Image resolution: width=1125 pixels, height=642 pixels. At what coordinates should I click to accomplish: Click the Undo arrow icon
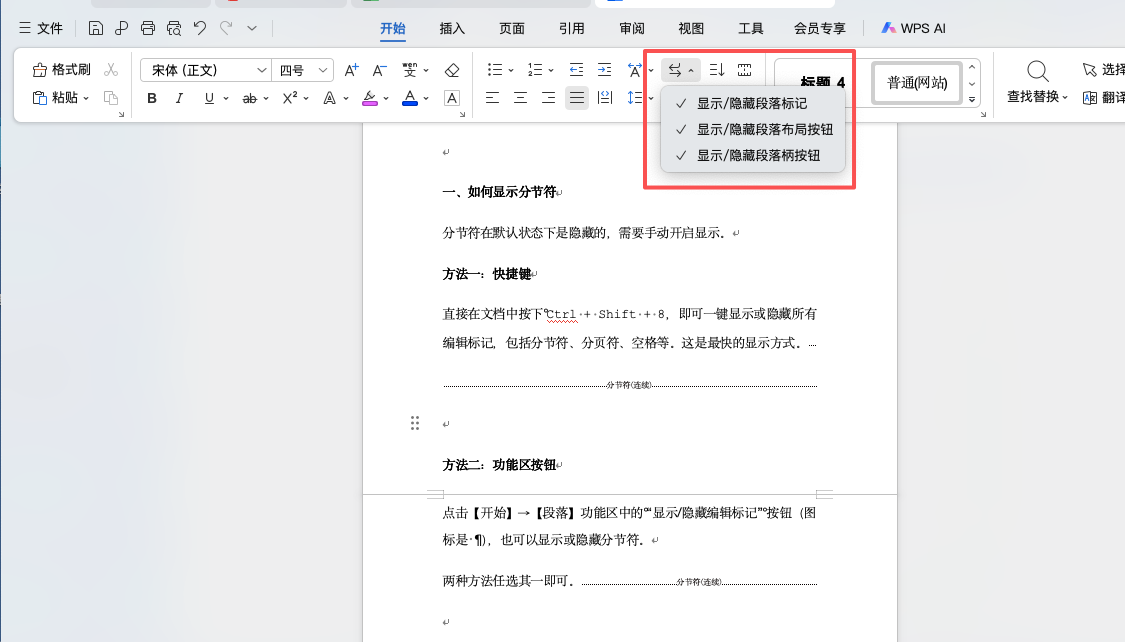(x=199, y=28)
